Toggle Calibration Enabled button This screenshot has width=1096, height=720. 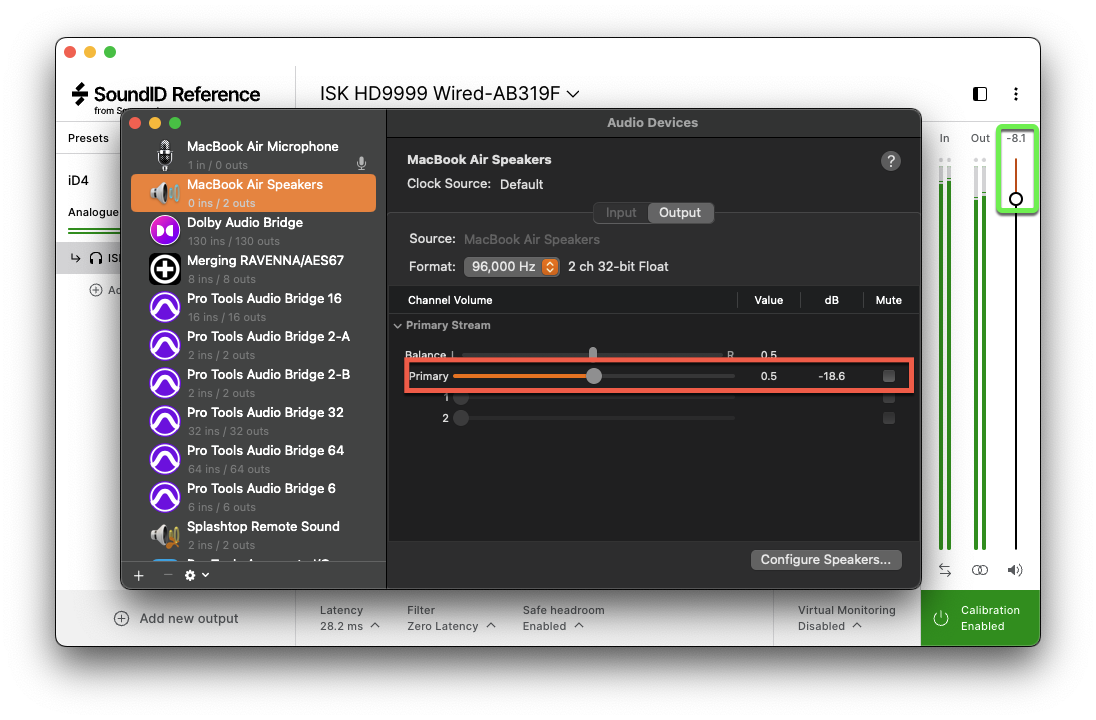(x=980, y=618)
